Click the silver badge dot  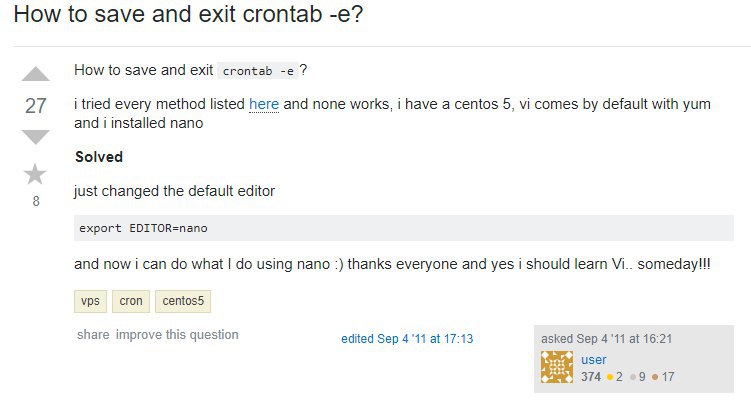coord(634,377)
